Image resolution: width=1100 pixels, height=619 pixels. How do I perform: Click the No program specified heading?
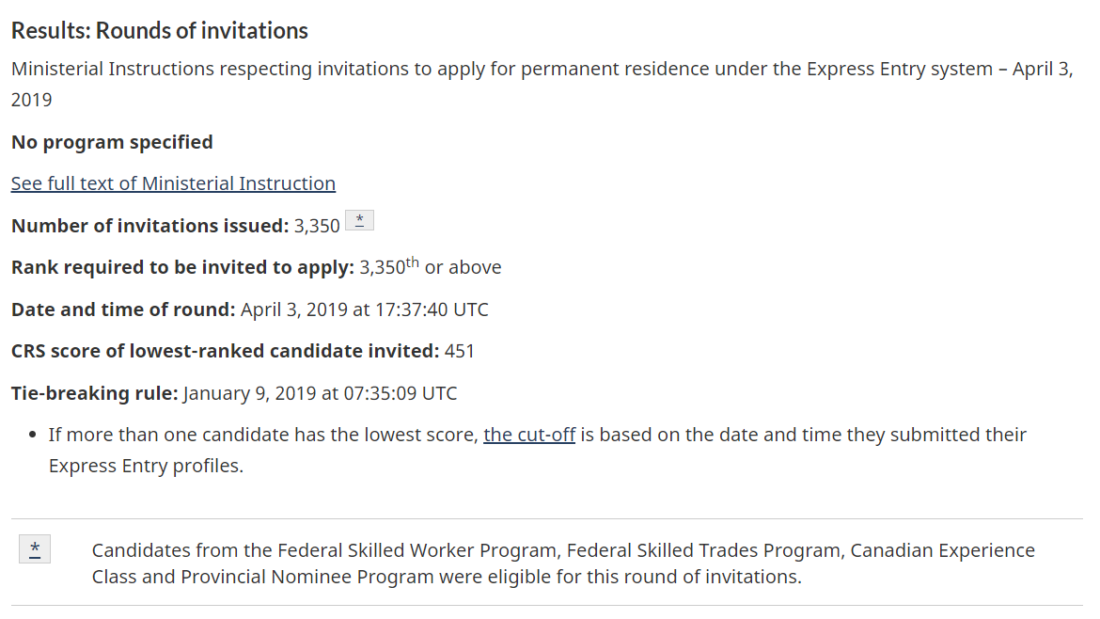click(112, 142)
